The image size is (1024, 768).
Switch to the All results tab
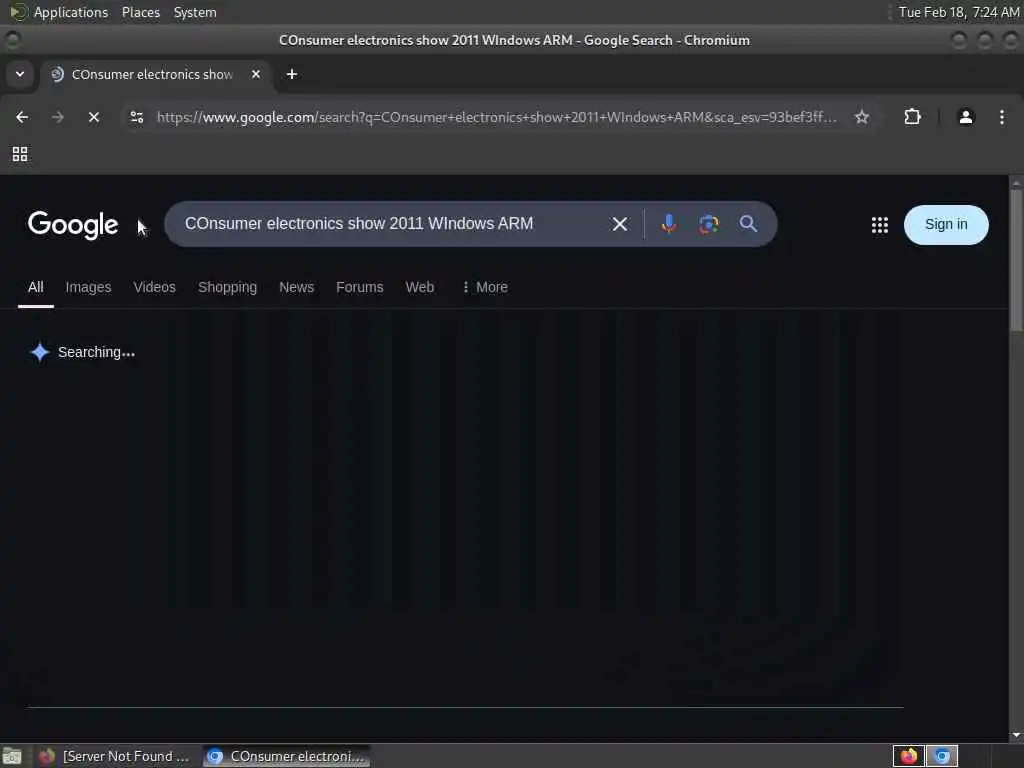click(x=36, y=287)
